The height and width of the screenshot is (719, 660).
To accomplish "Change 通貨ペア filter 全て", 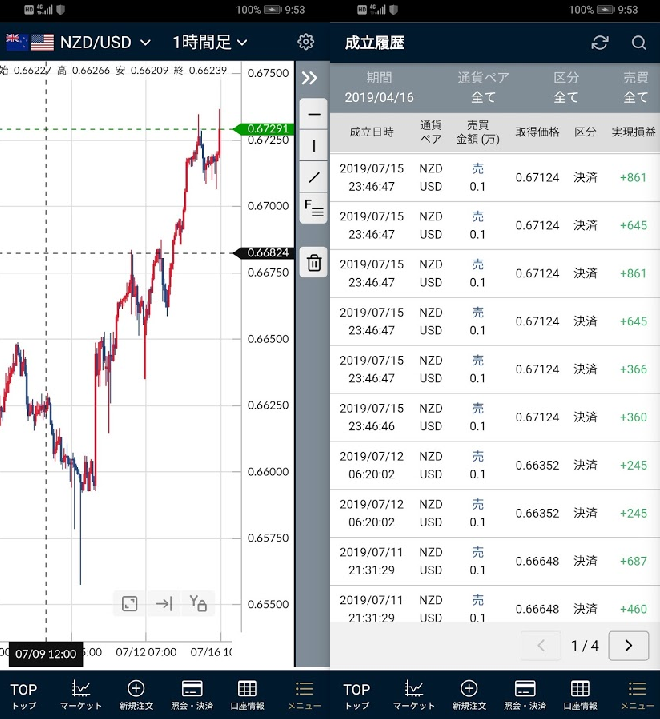I will click(x=483, y=88).
